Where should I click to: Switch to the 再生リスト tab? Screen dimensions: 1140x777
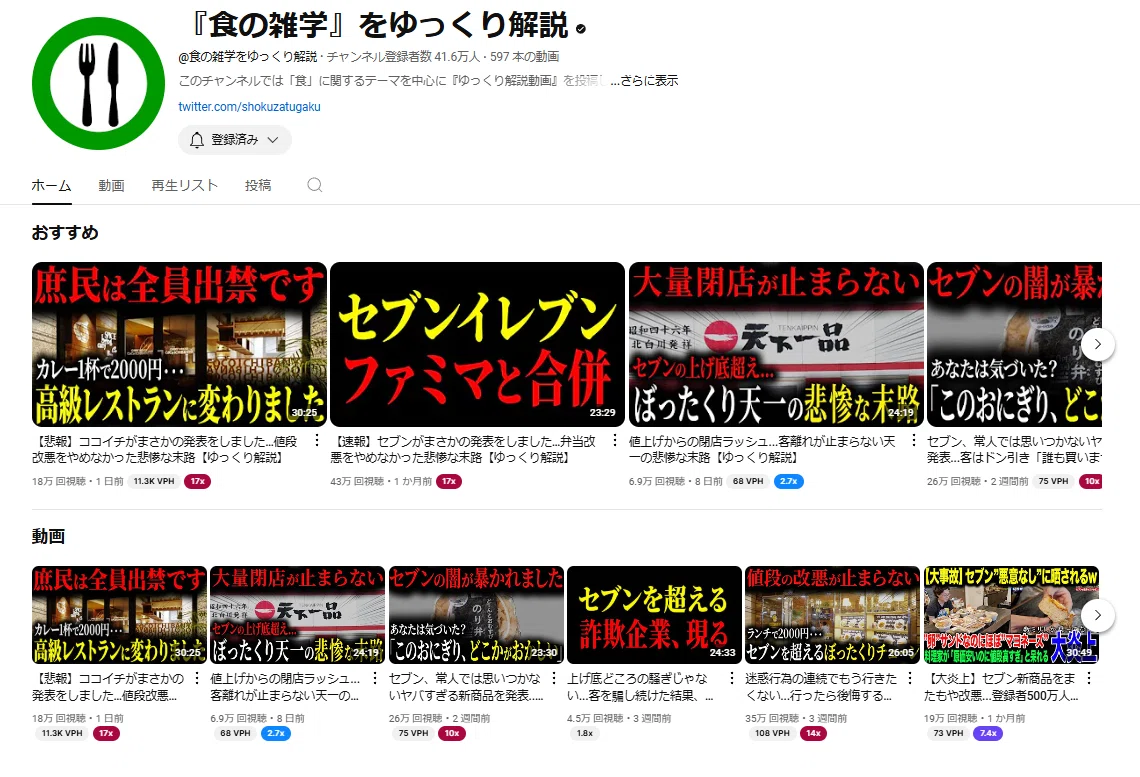click(185, 185)
